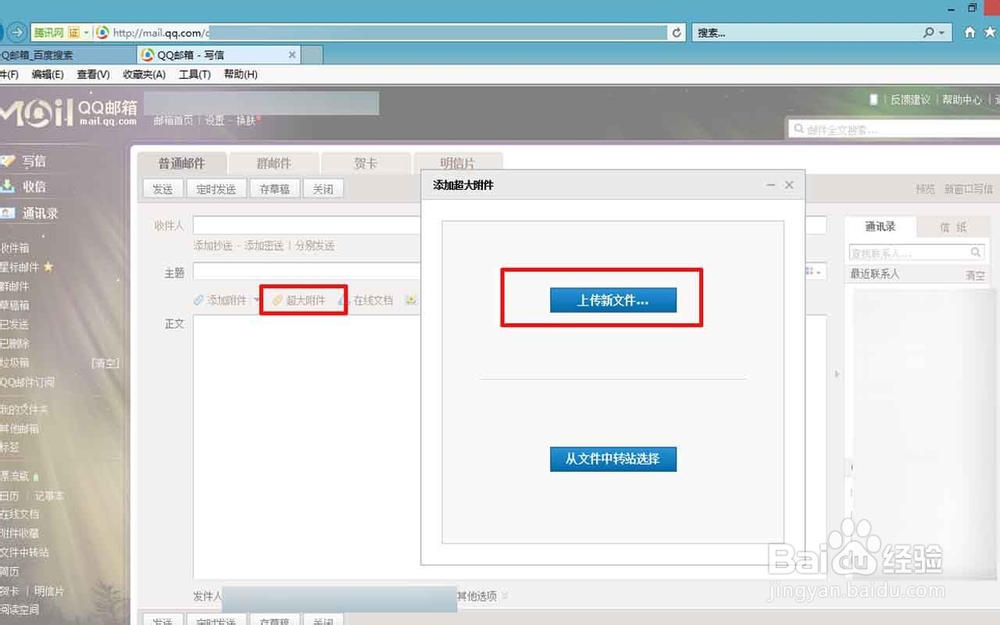This screenshot has width=1000, height=625.
Task: Click the top 定时发送 button
Action: click(216, 189)
